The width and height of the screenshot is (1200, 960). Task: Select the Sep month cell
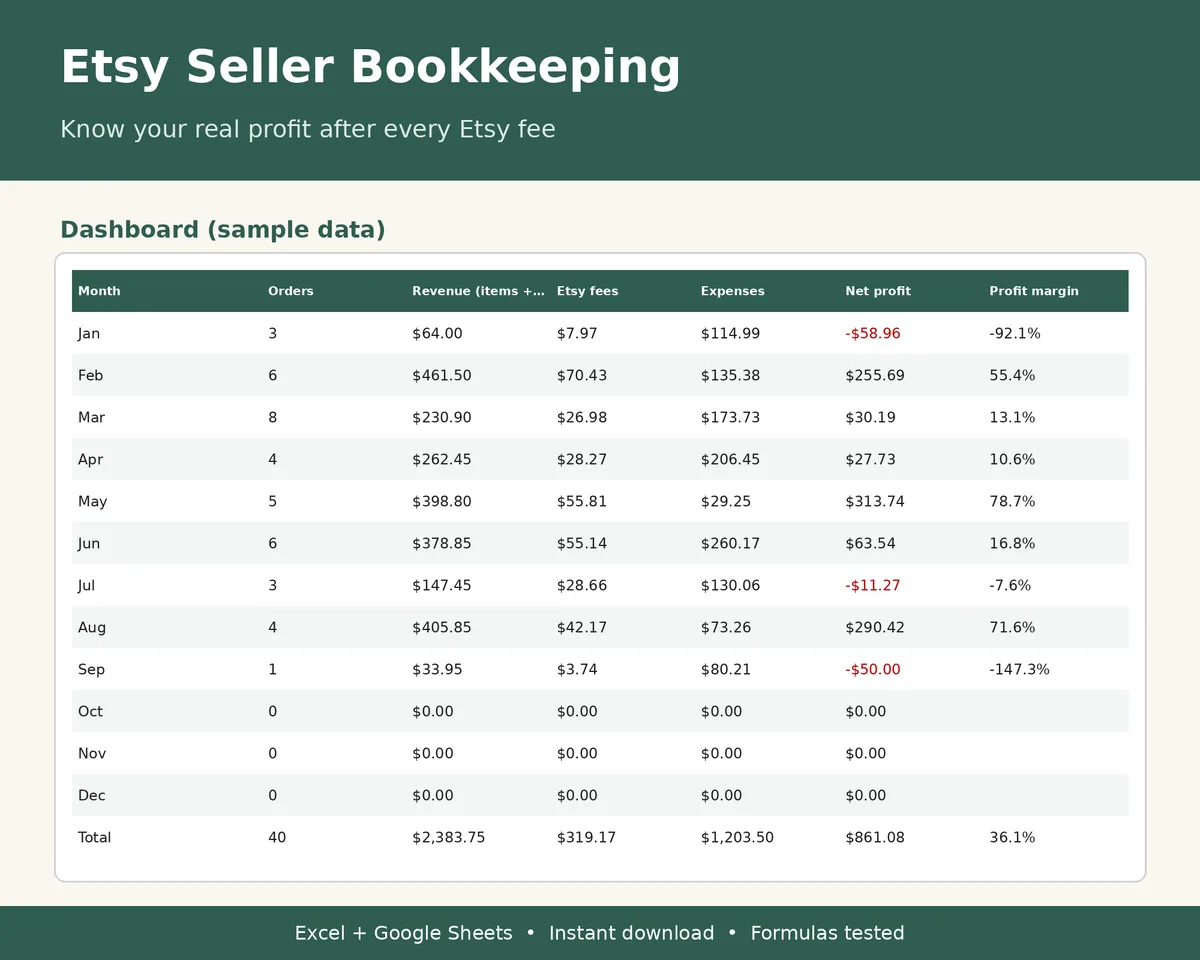pyautogui.click(x=91, y=670)
